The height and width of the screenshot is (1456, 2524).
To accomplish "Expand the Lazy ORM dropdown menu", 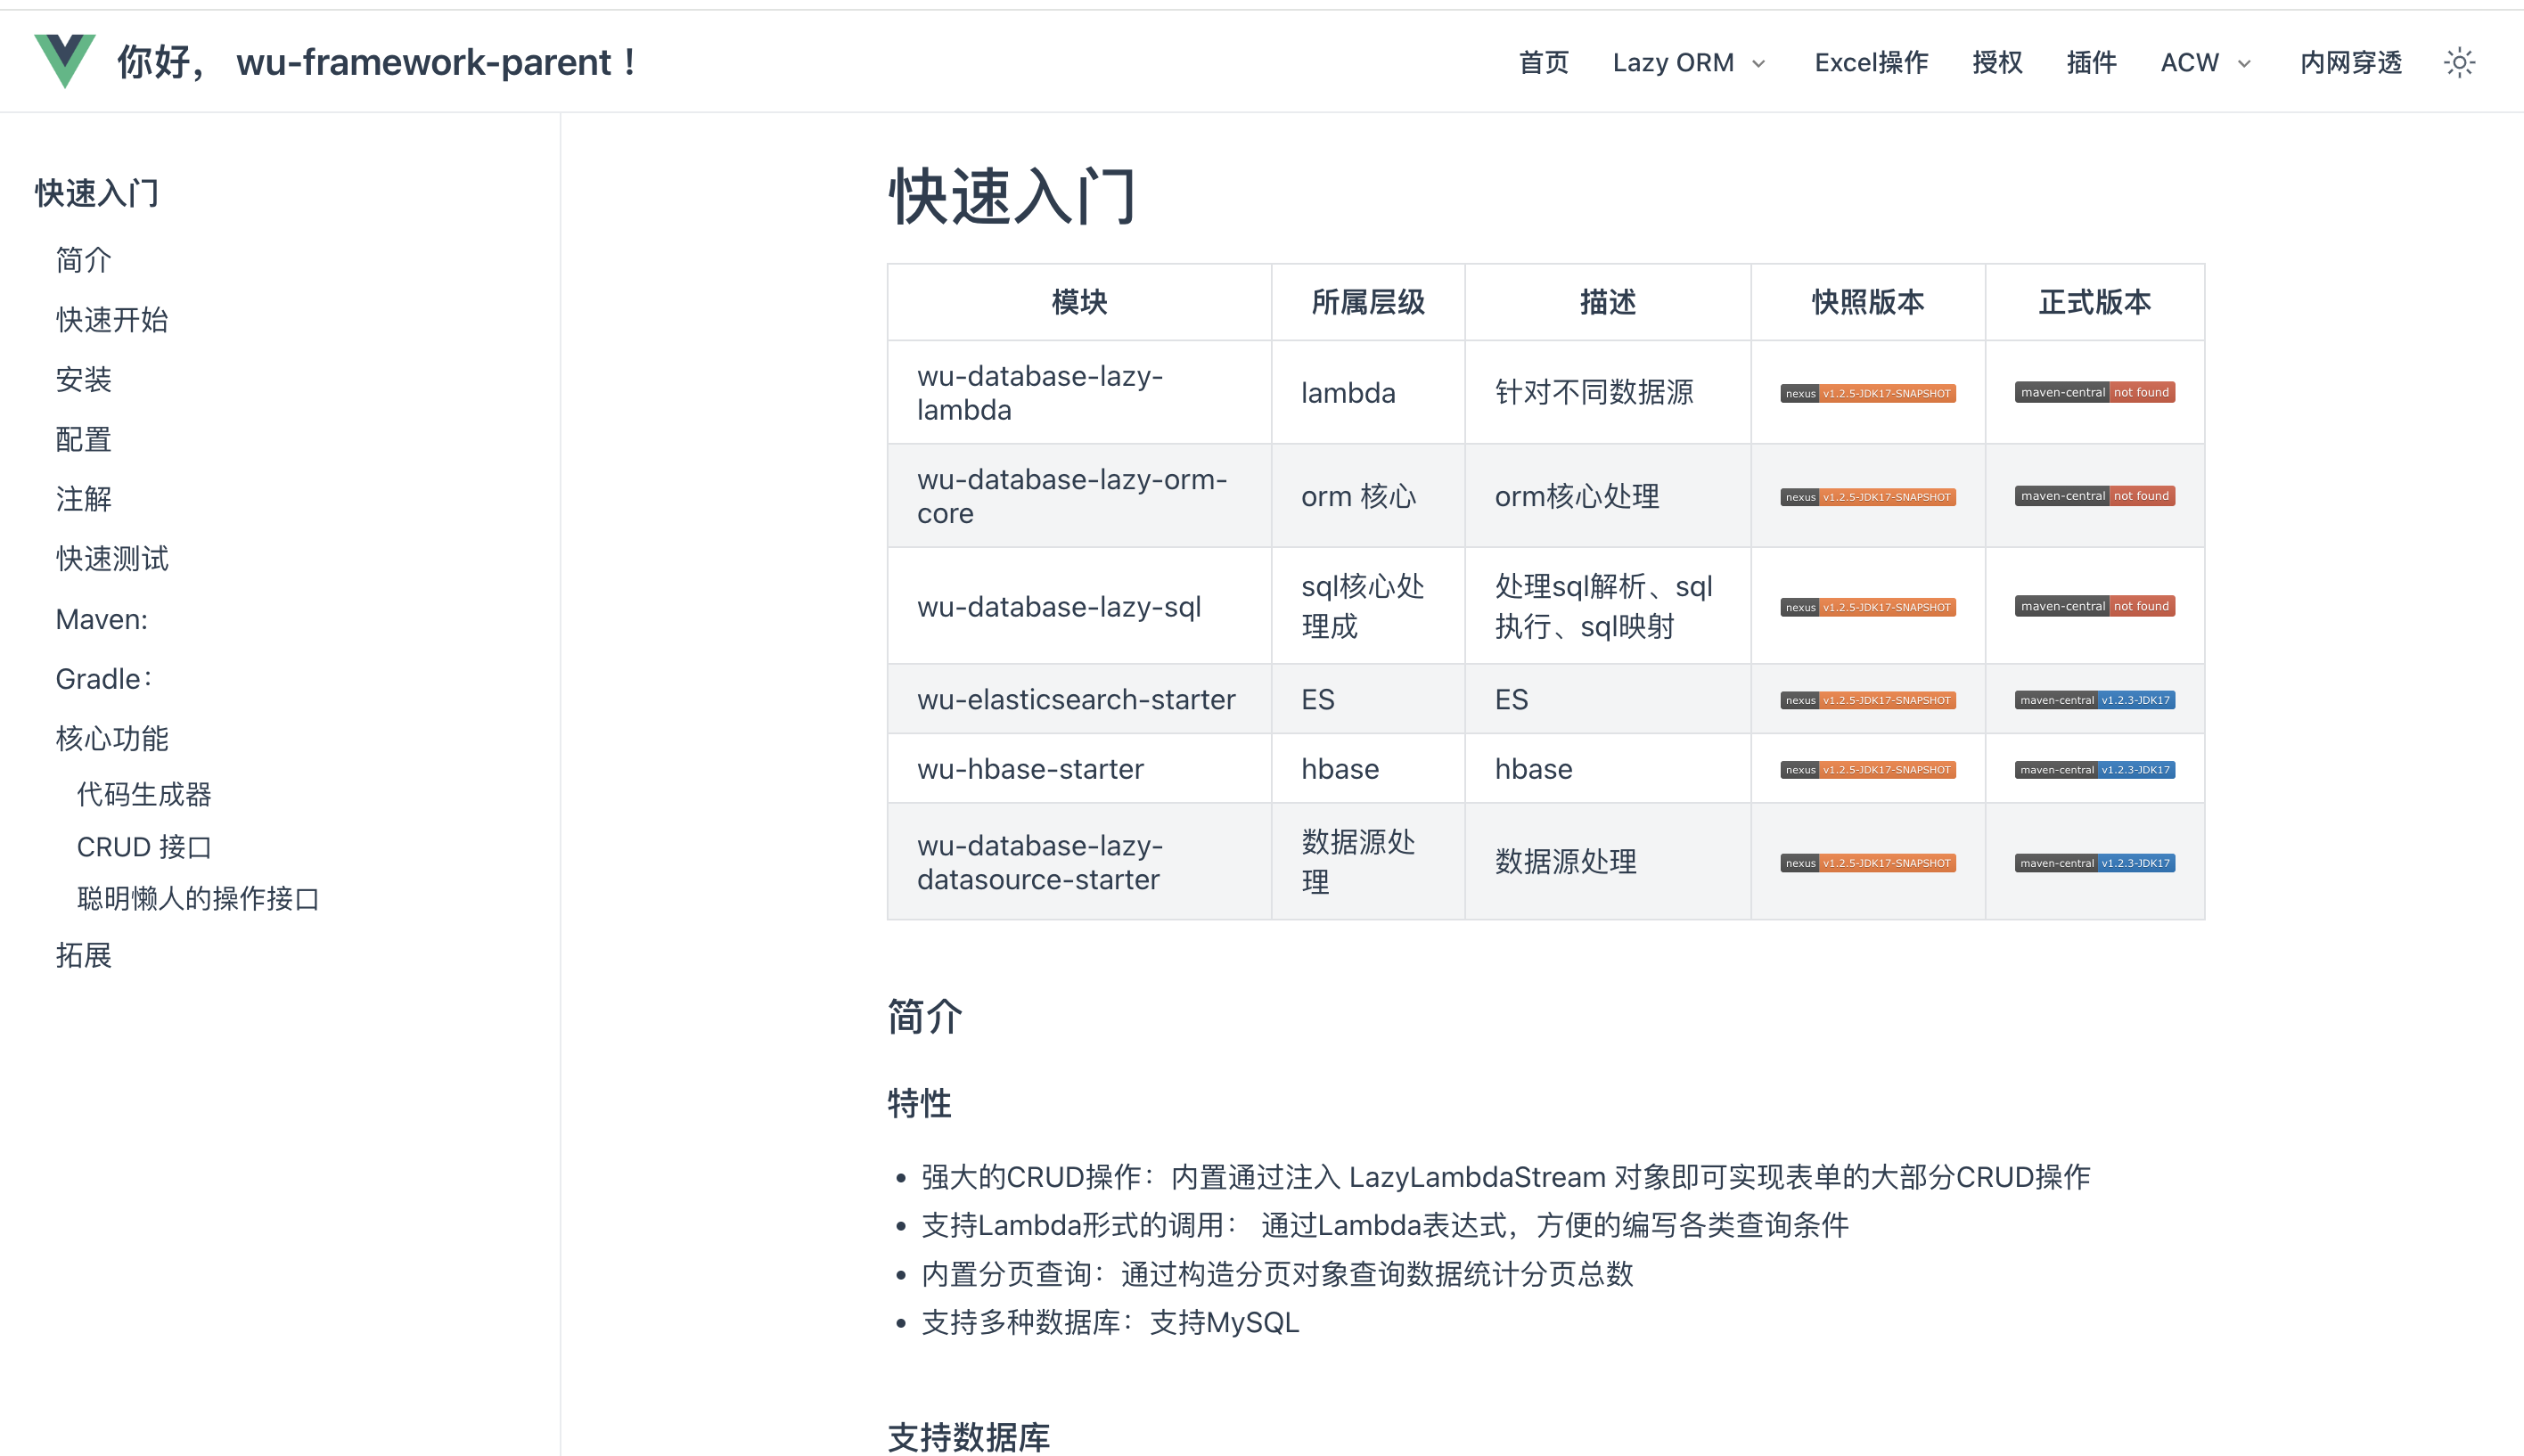I will (x=1688, y=62).
